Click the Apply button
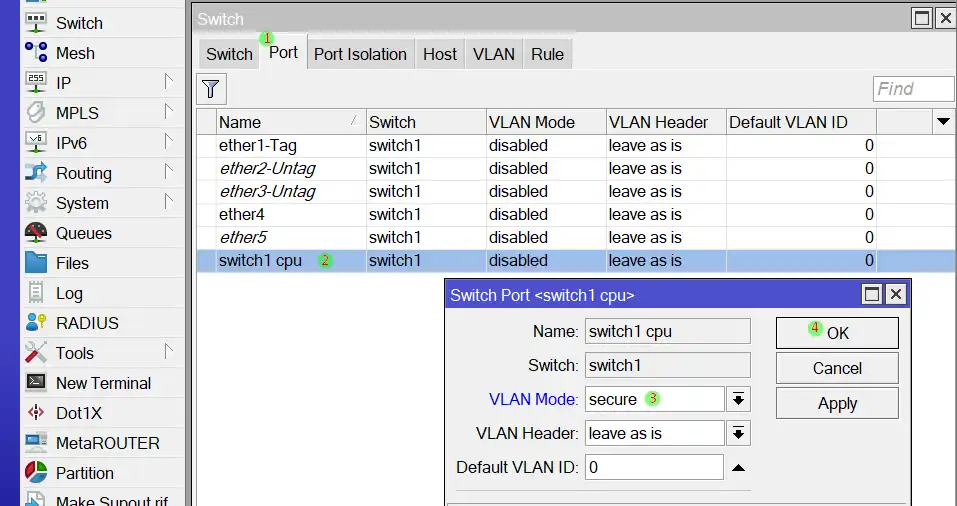 tap(837, 404)
